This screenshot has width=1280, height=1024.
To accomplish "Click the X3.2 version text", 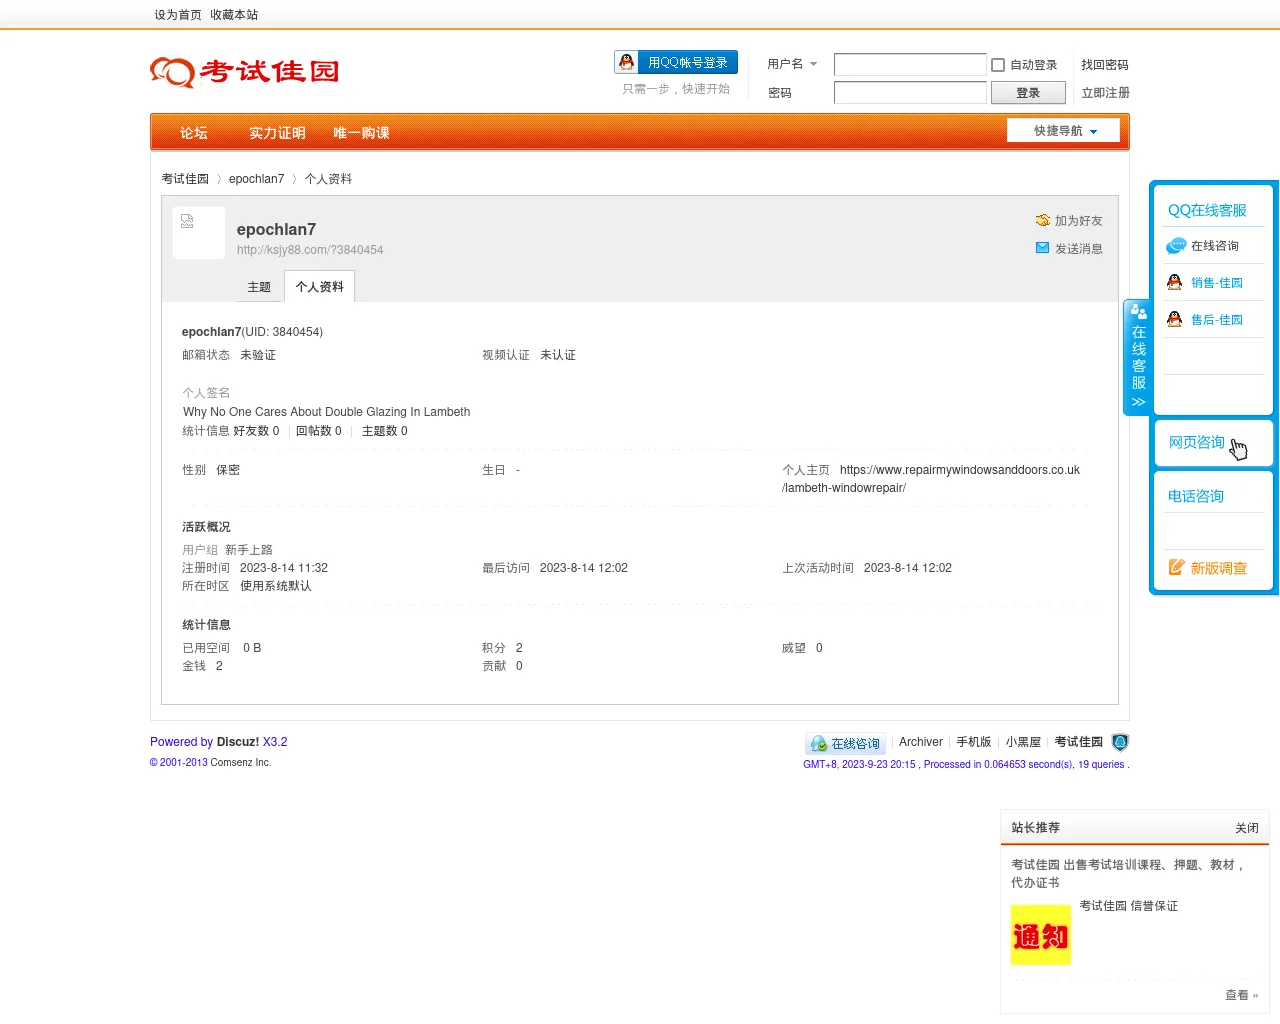I will (x=275, y=742).
